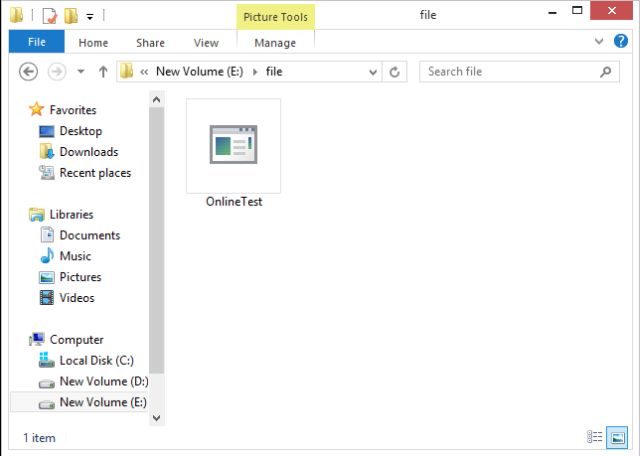Viewport: 640px width, 456px height.
Task: Select Computer in the navigation pane
Action: pos(76,340)
